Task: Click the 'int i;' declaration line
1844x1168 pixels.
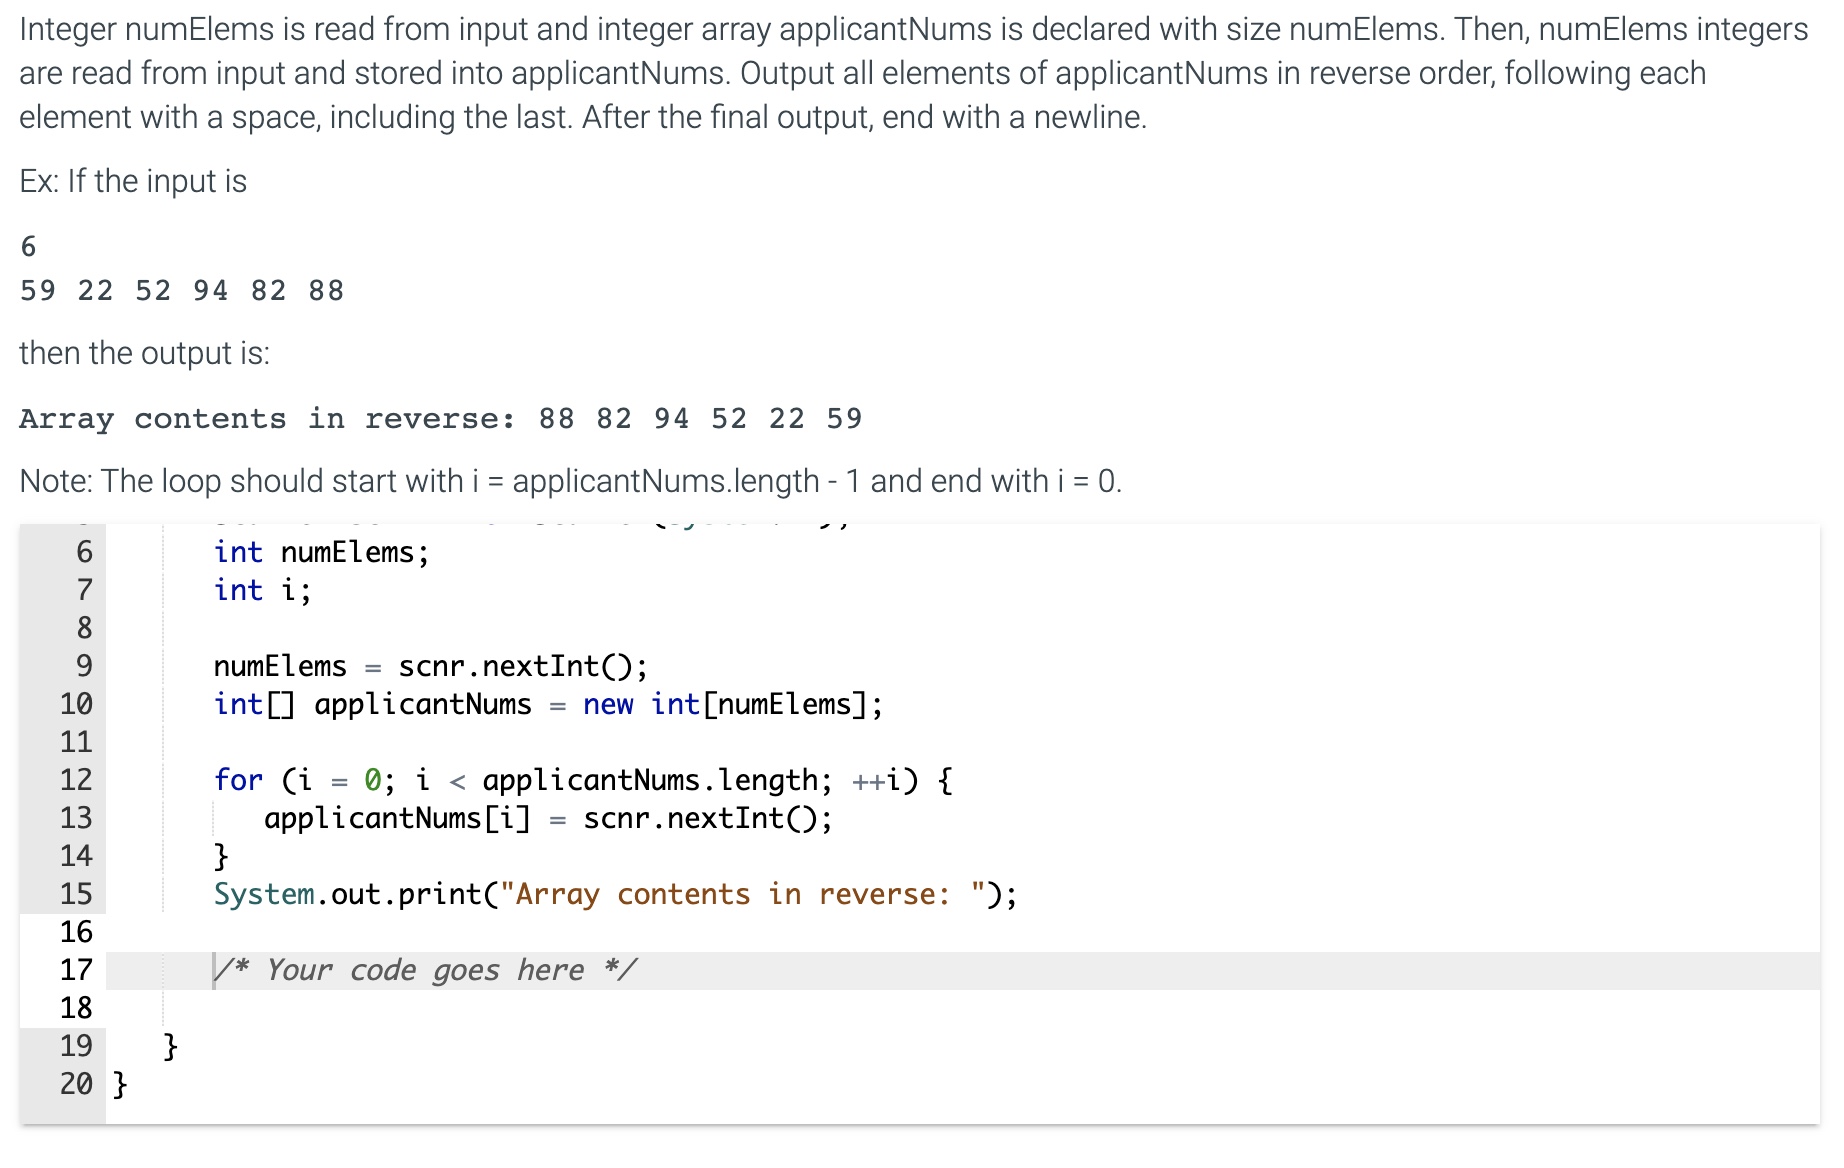Action: (x=262, y=590)
